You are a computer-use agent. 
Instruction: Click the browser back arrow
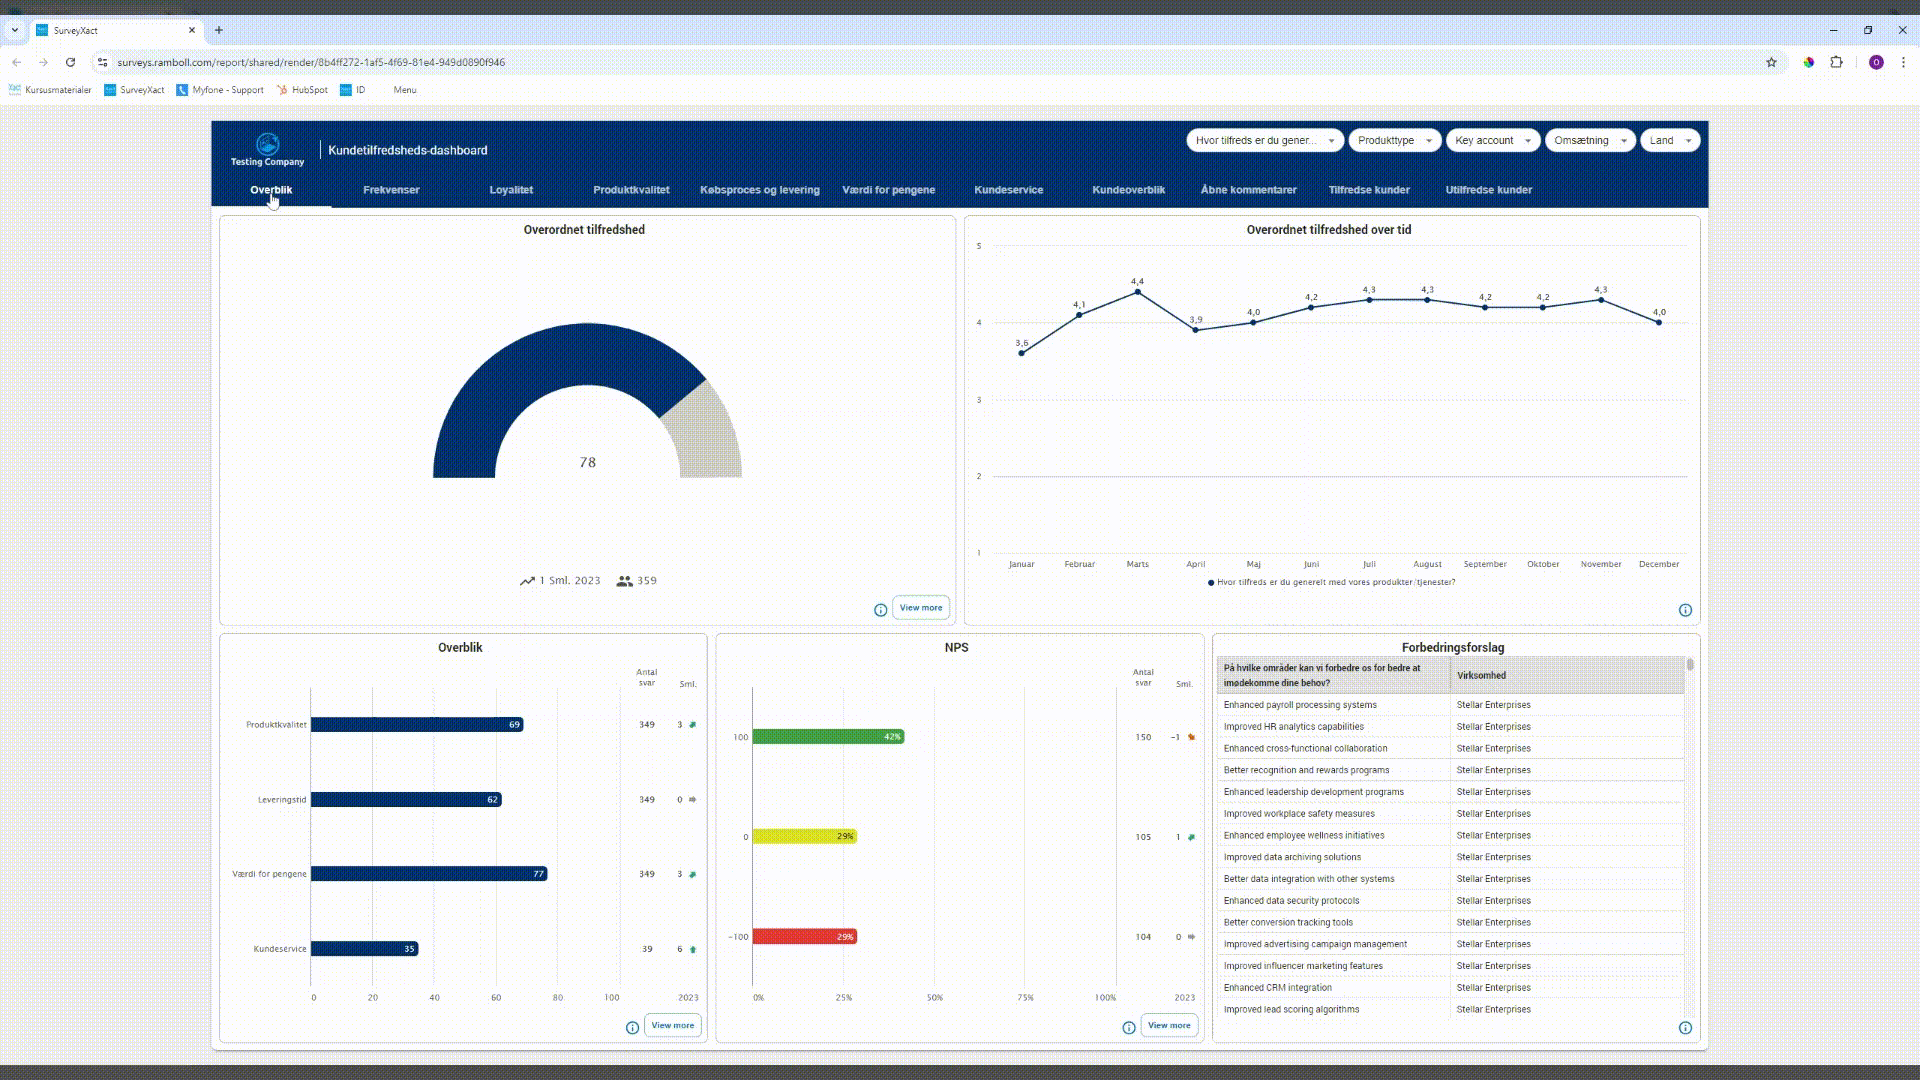(x=17, y=62)
